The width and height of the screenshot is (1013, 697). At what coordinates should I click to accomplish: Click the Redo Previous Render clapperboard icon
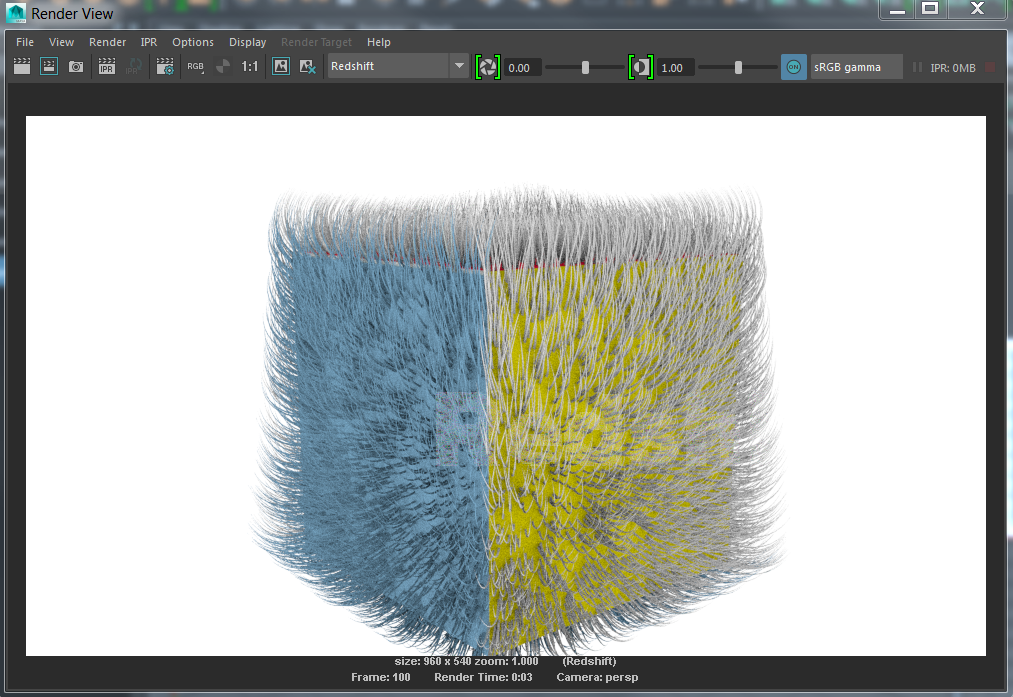[21, 67]
